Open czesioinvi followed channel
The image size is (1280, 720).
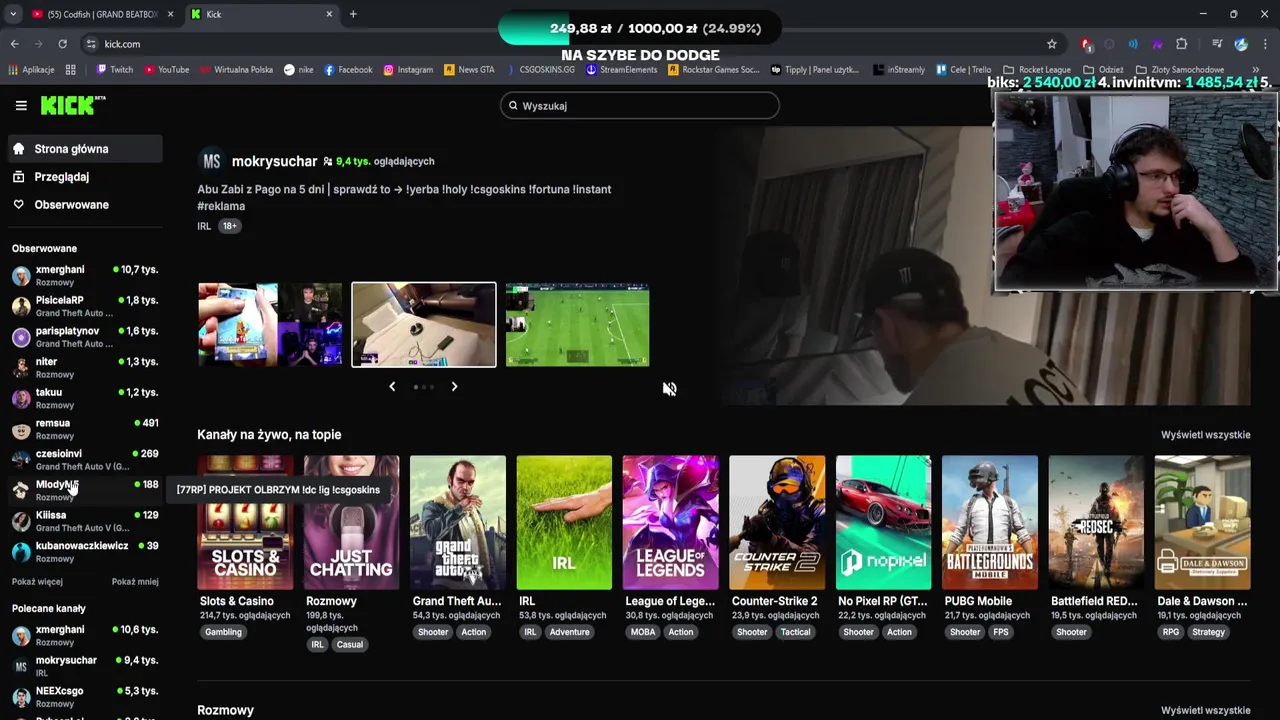[x=85, y=460]
